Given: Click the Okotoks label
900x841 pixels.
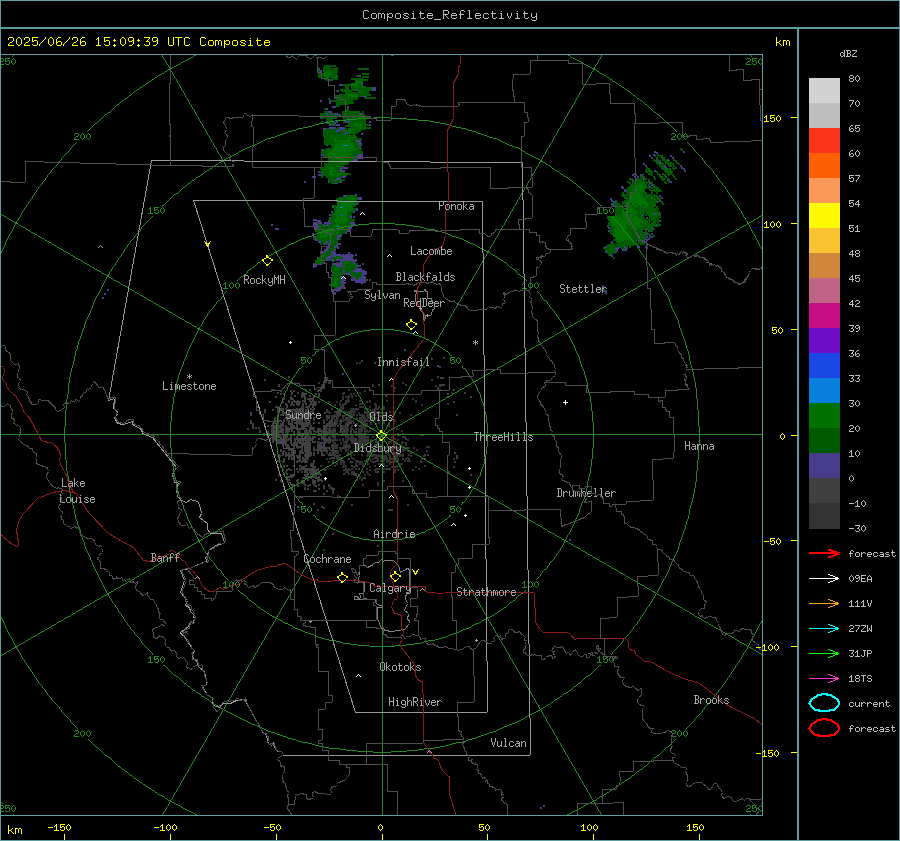Looking at the screenshot, I should pyautogui.click(x=400, y=667).
